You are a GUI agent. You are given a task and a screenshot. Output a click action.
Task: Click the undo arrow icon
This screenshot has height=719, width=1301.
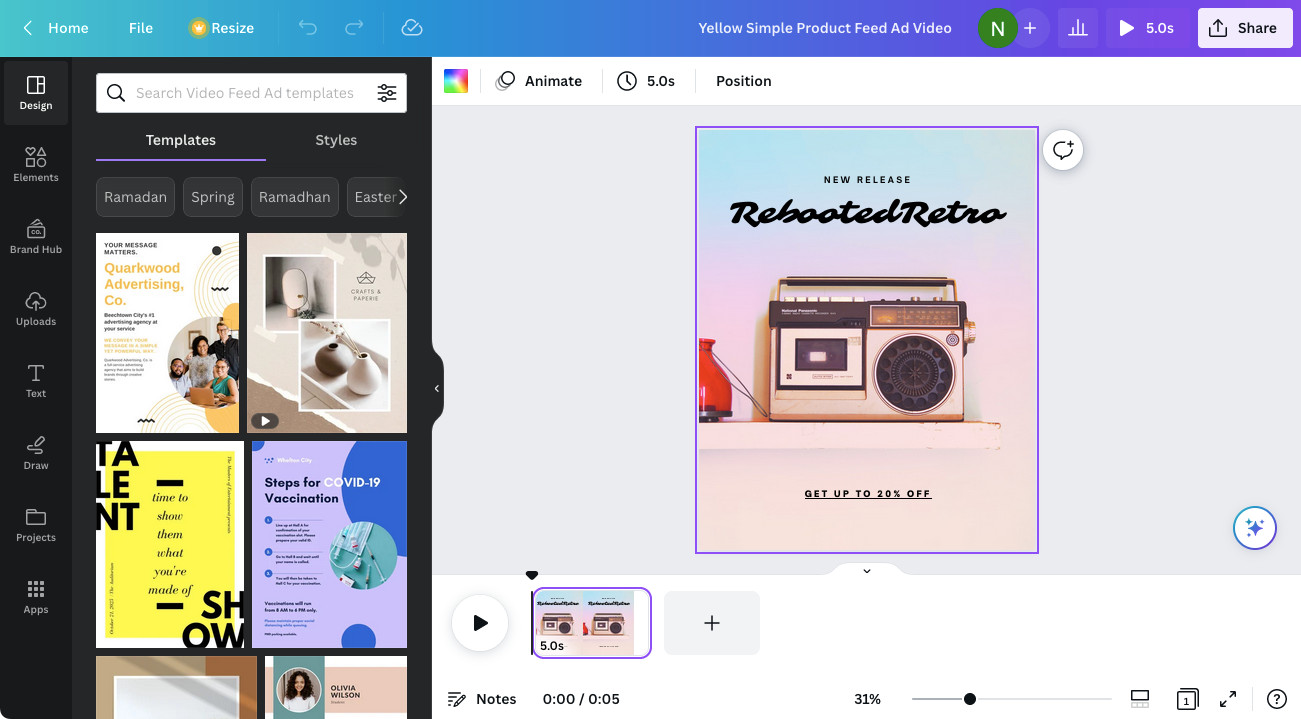click(x=308, y=28)
